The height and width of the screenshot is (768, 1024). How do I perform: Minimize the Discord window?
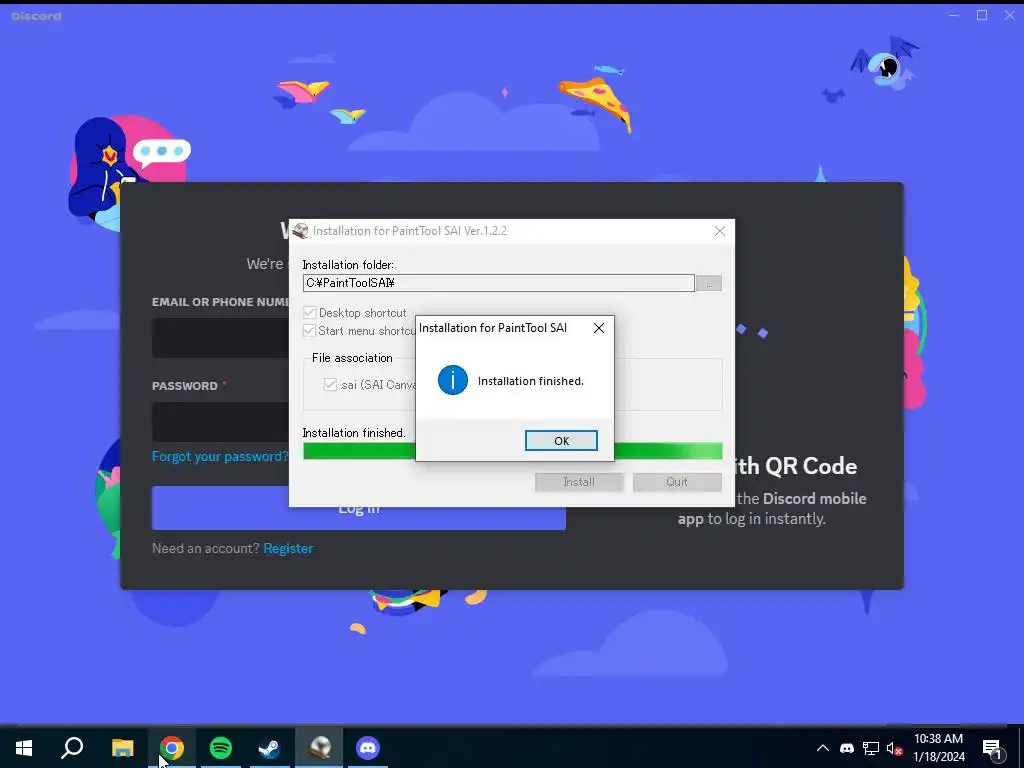click(x=954, y=15)
